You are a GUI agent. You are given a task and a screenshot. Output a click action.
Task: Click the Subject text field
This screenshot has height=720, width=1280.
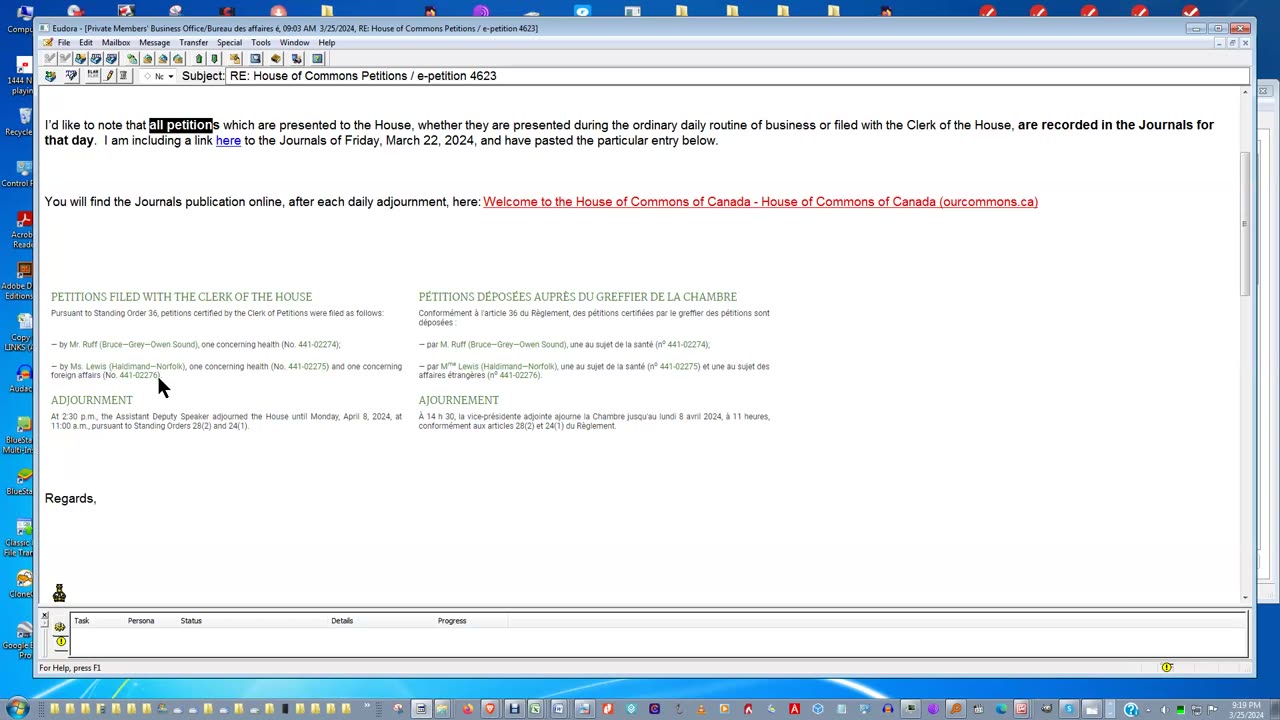[738, 76]
